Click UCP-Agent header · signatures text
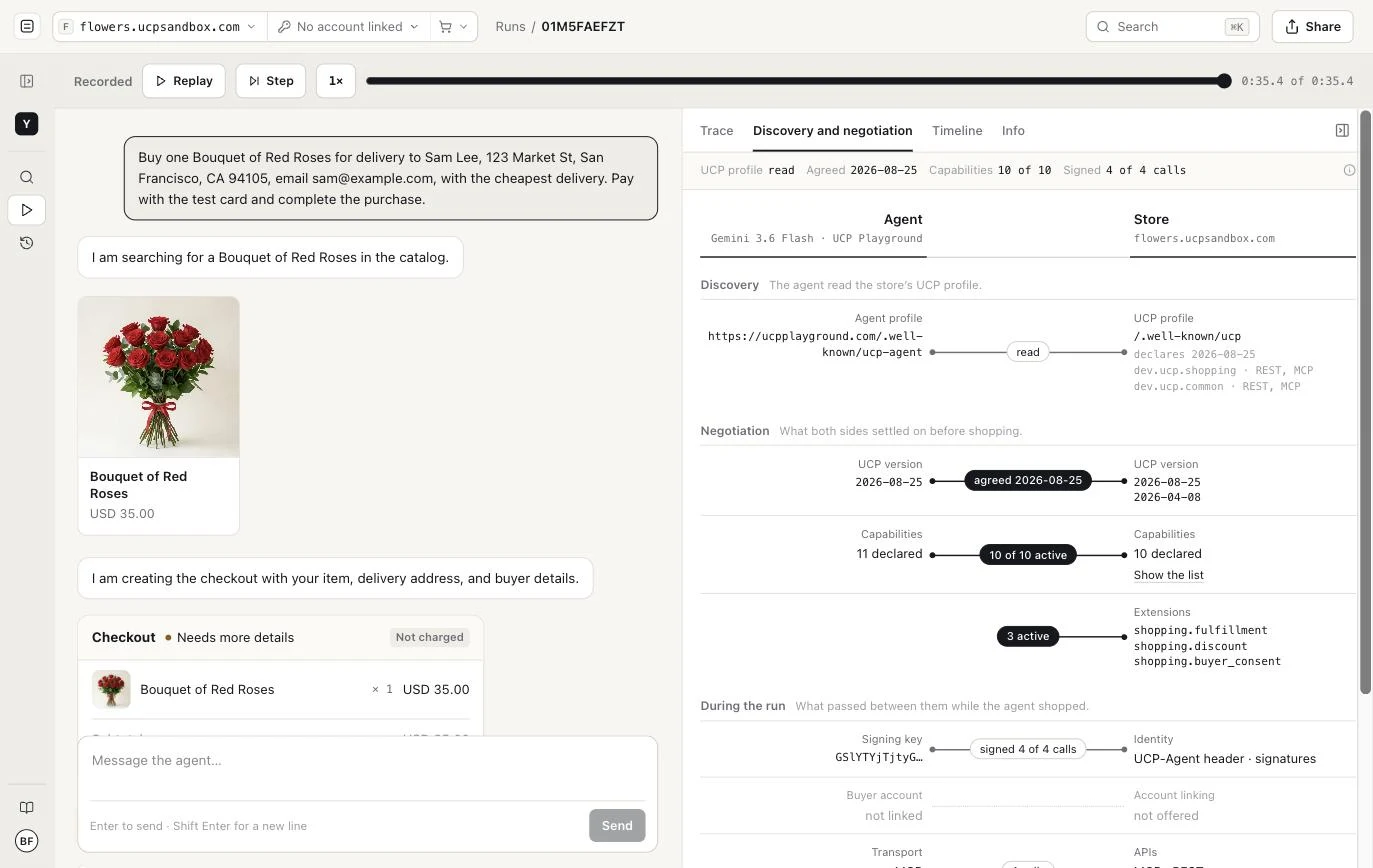 [x=1225, y=759]
